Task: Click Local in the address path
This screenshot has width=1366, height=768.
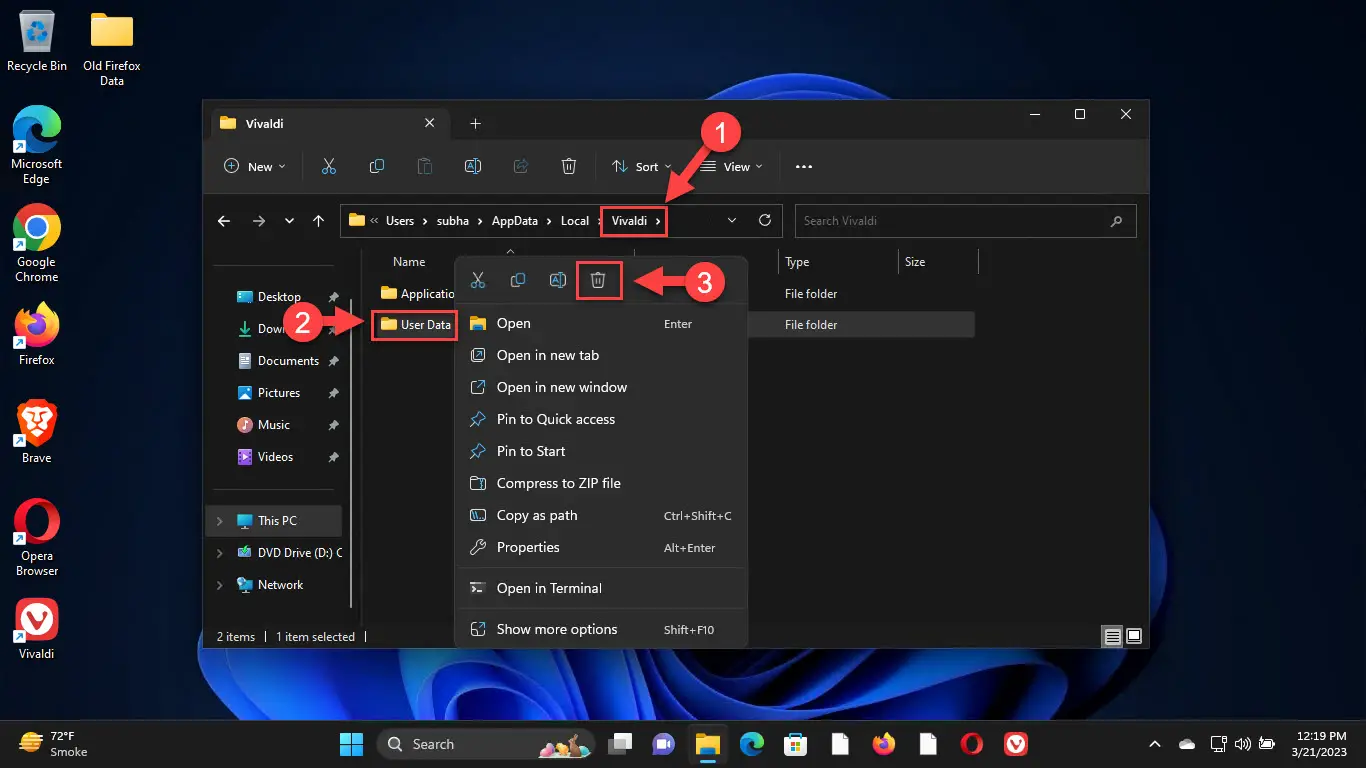Action: [x=575, y=221]
